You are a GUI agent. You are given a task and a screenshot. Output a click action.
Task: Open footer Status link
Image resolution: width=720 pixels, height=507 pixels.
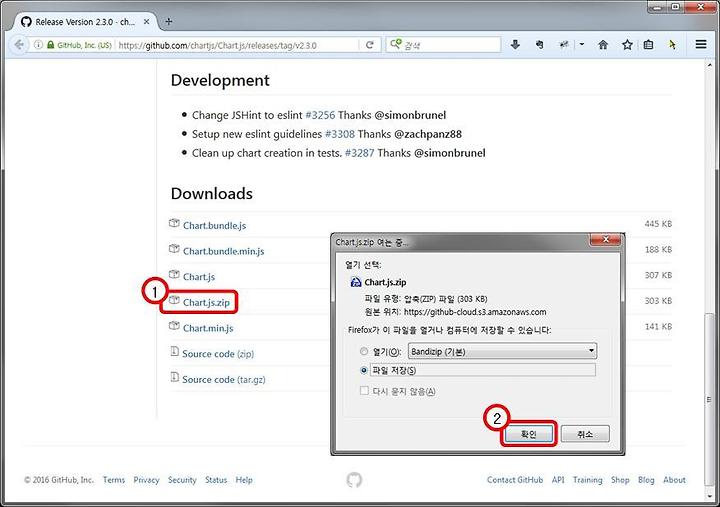216,480
